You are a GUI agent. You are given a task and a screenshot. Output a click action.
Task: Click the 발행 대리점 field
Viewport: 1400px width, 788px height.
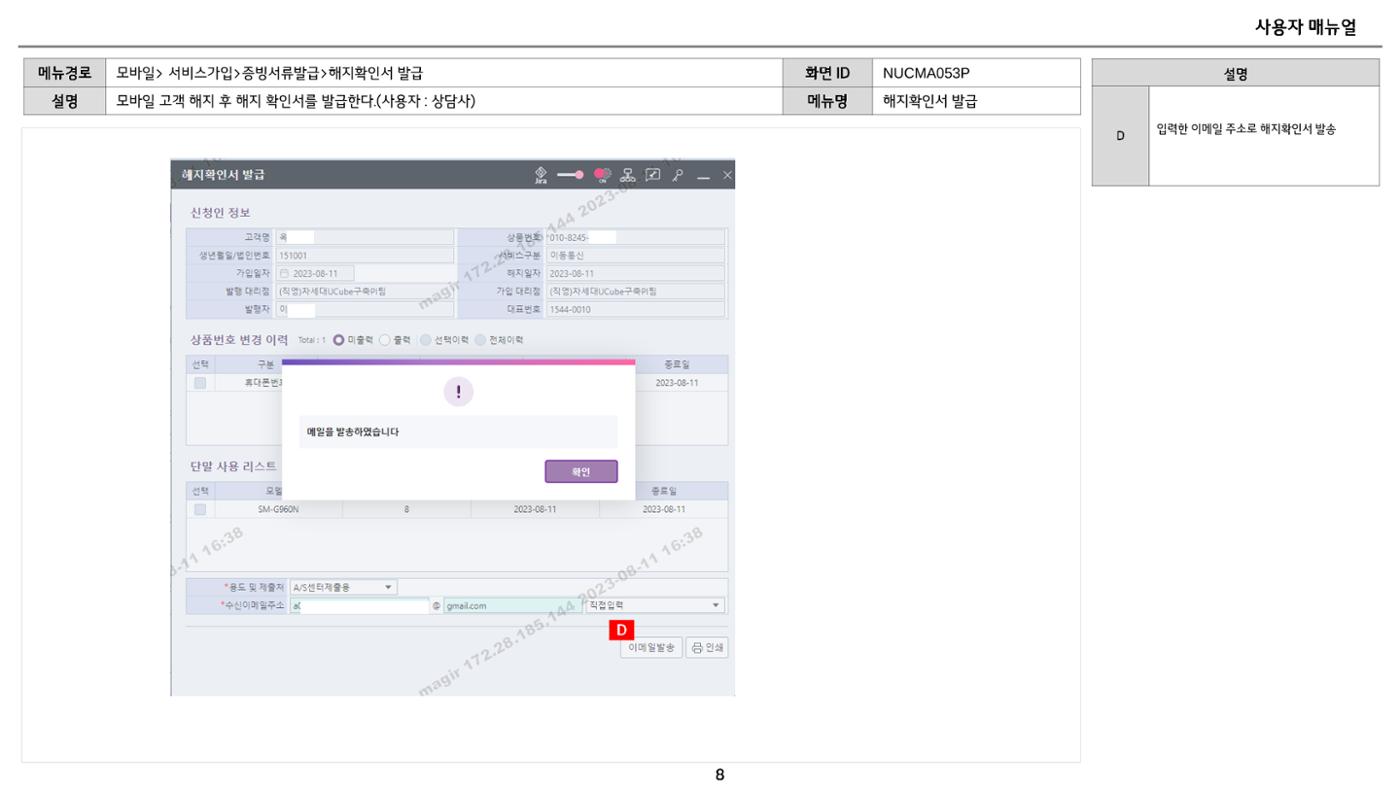[x=364, y=291]
